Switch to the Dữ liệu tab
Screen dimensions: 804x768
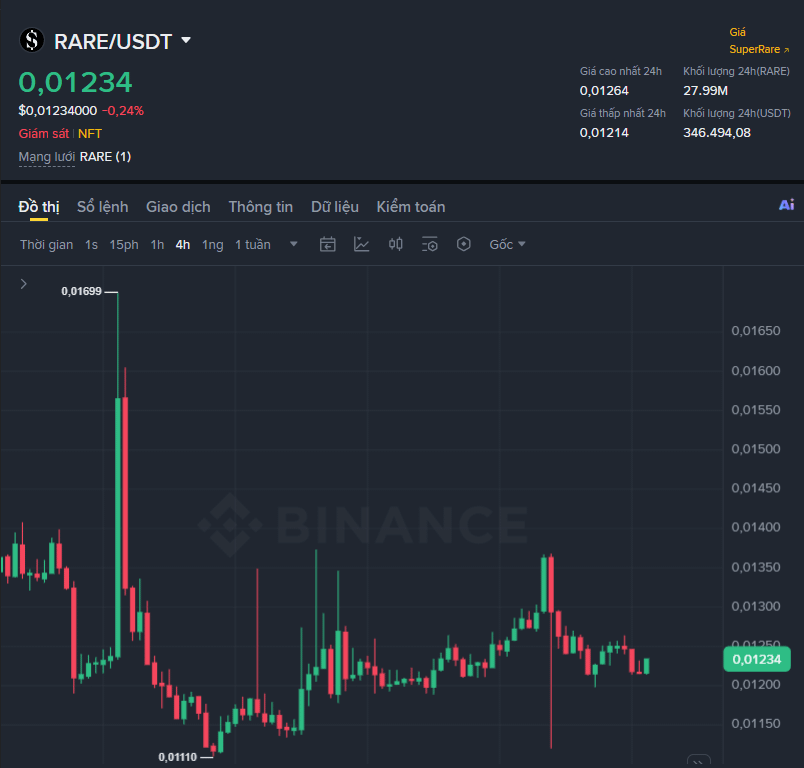point(335,207)
